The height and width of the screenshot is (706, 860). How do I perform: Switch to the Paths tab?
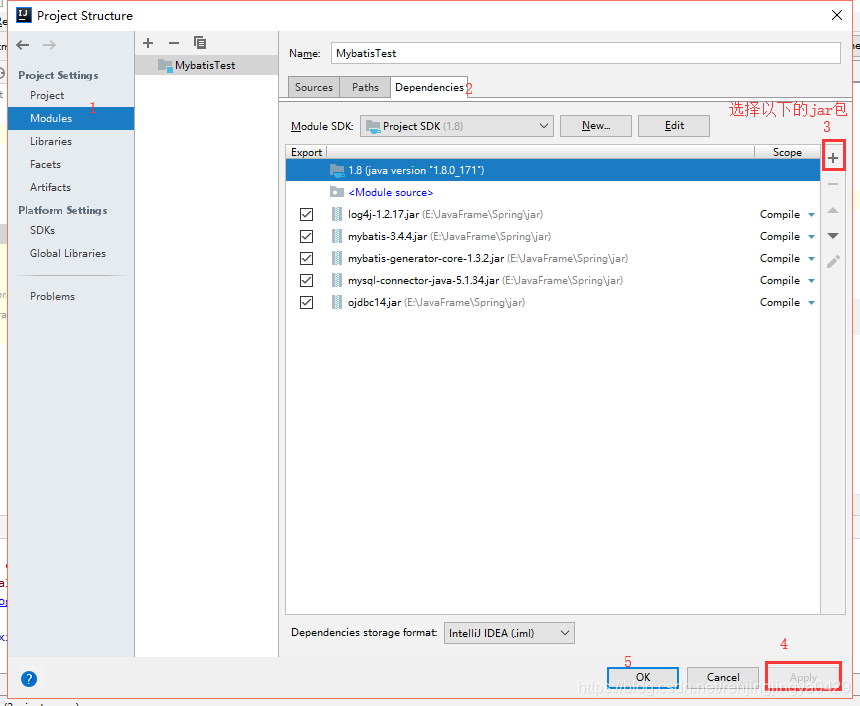tap(365, 87)
